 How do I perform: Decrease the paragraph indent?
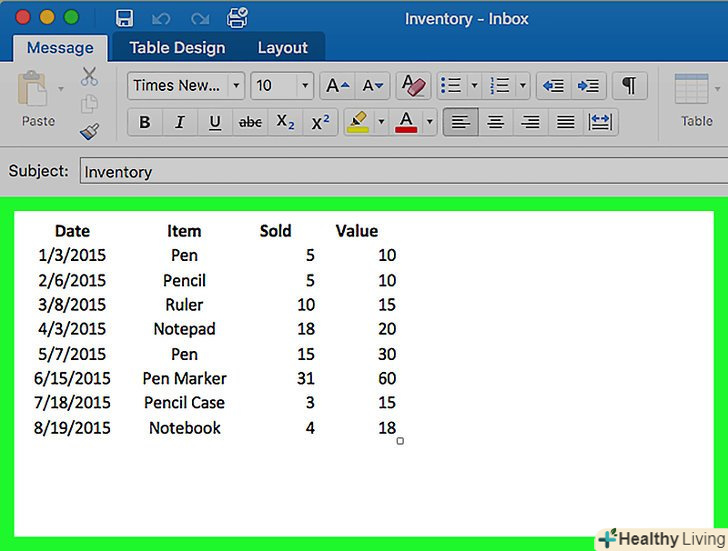[x=553, y=86]
